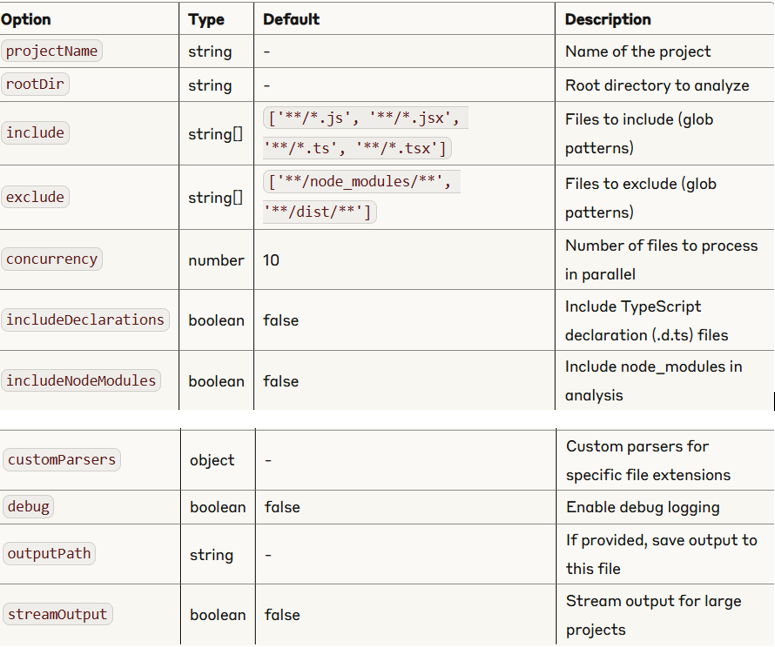Click the streamOutput option label
The image size is (775, 647).
[57, 615]
